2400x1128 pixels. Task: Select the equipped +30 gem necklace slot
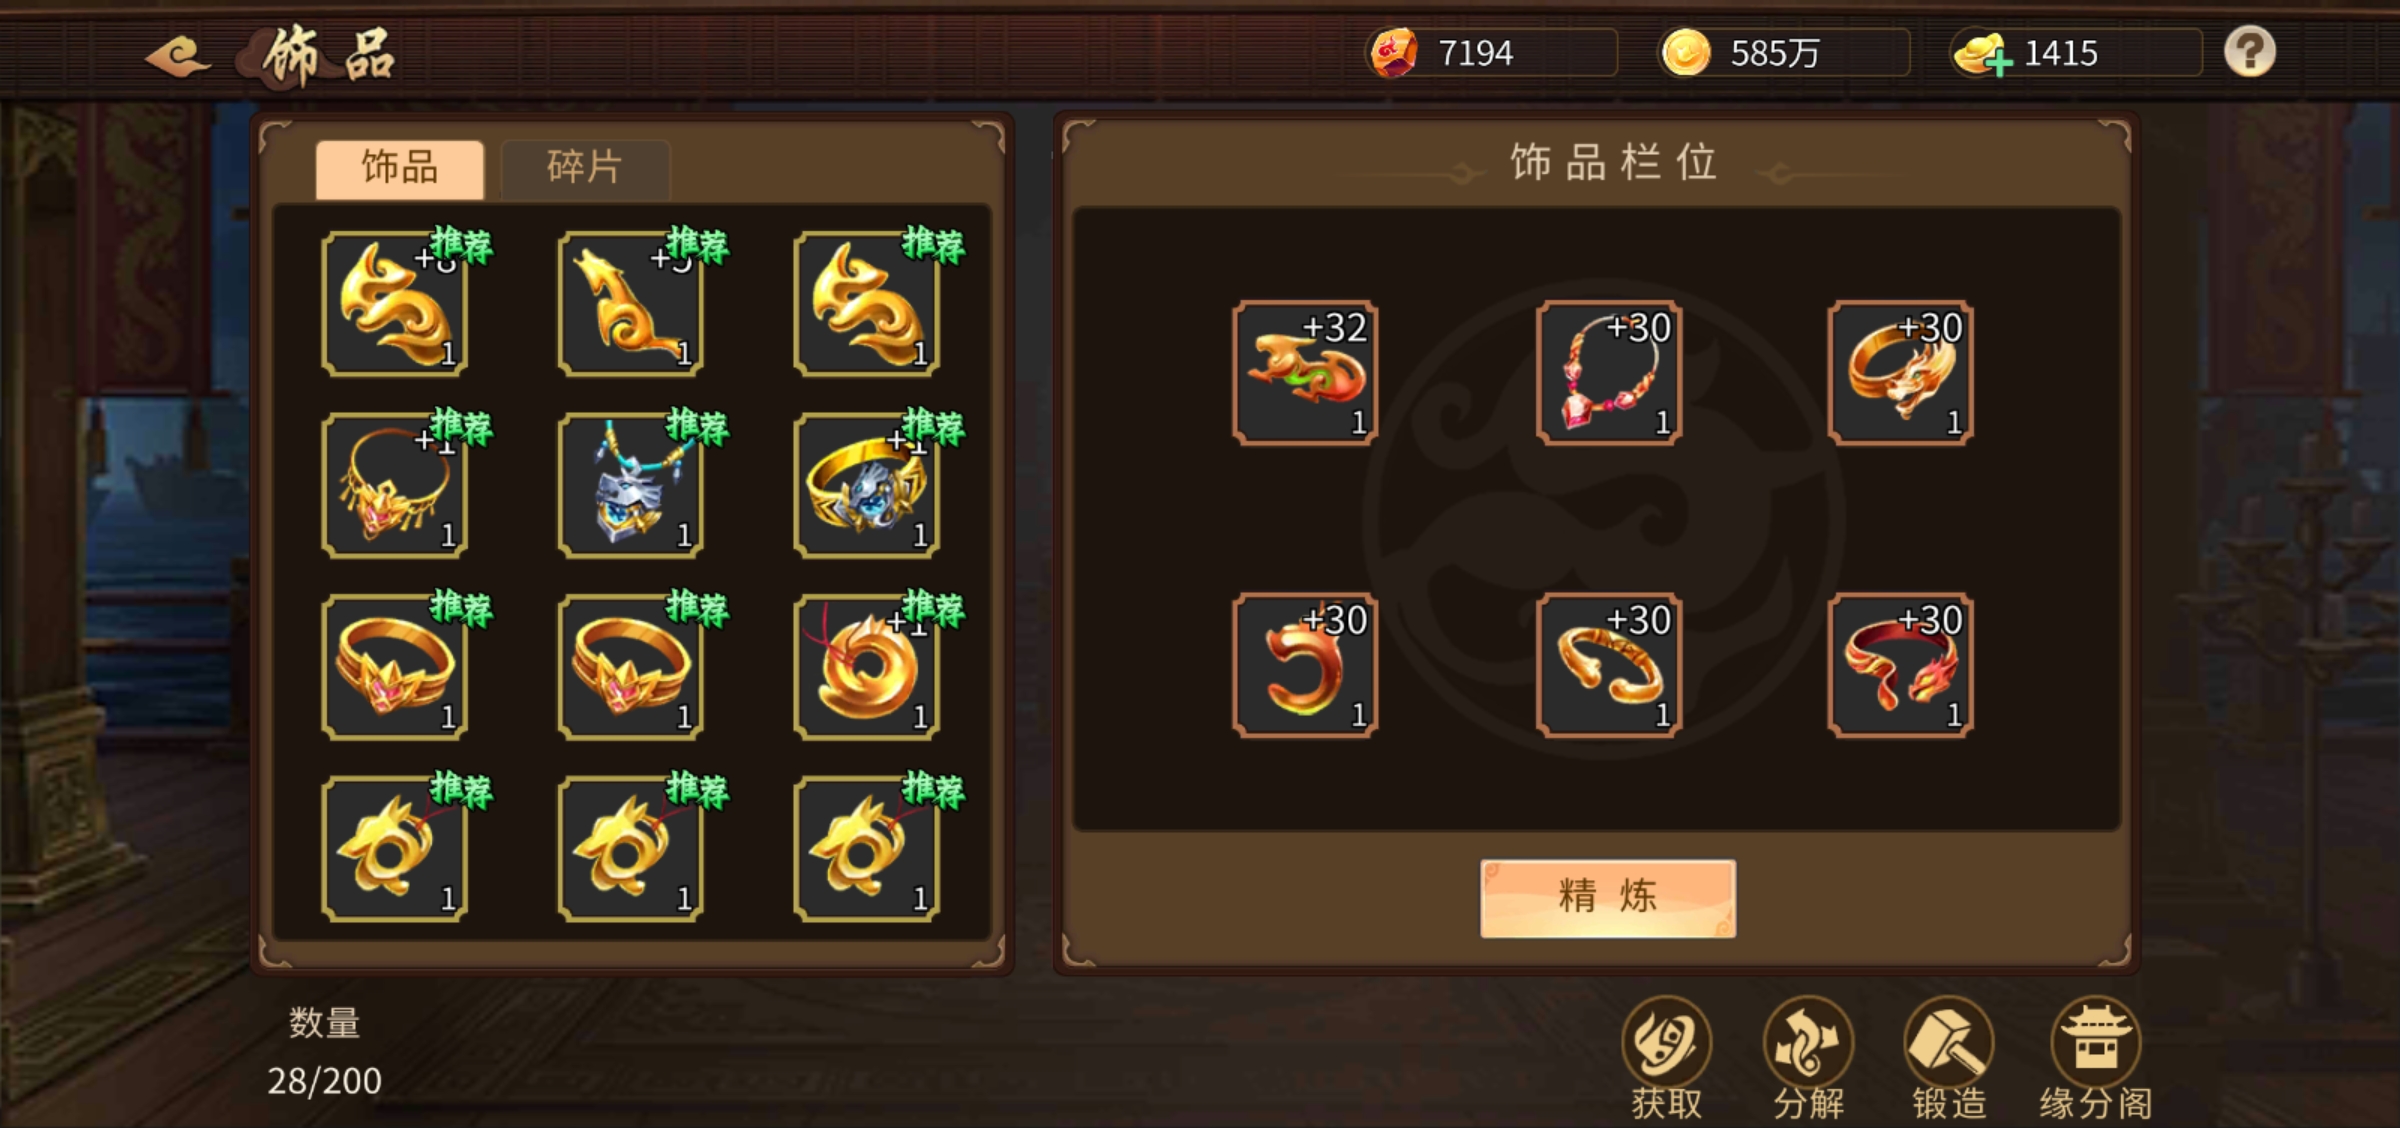[1609, 373]
